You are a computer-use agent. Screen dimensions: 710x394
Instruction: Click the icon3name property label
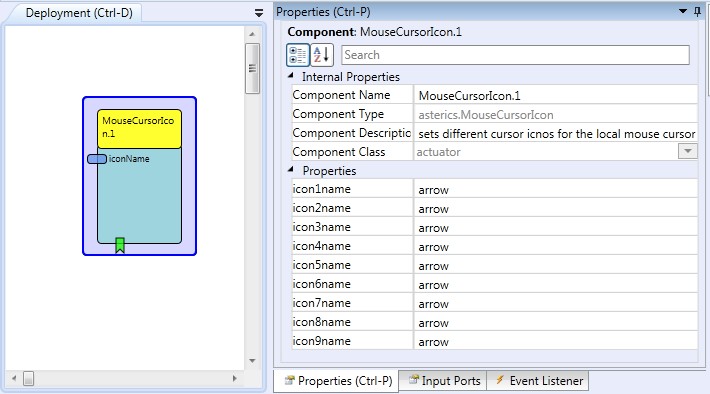point(321,227)
